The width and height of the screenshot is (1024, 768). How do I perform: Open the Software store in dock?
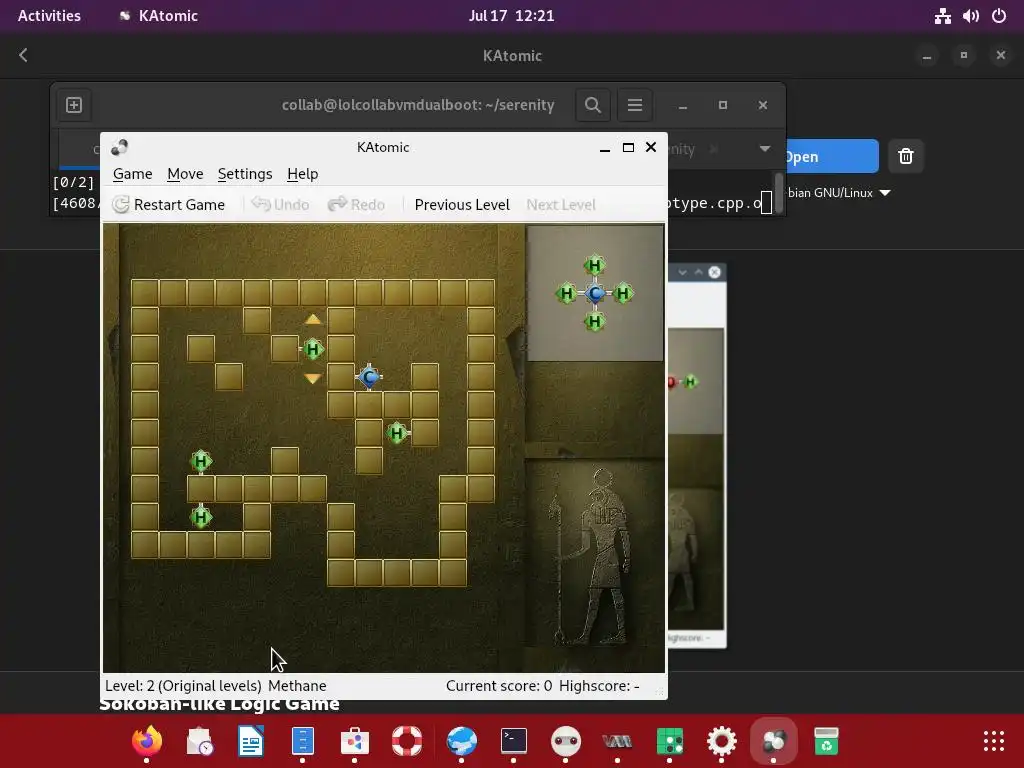point(355,741)
